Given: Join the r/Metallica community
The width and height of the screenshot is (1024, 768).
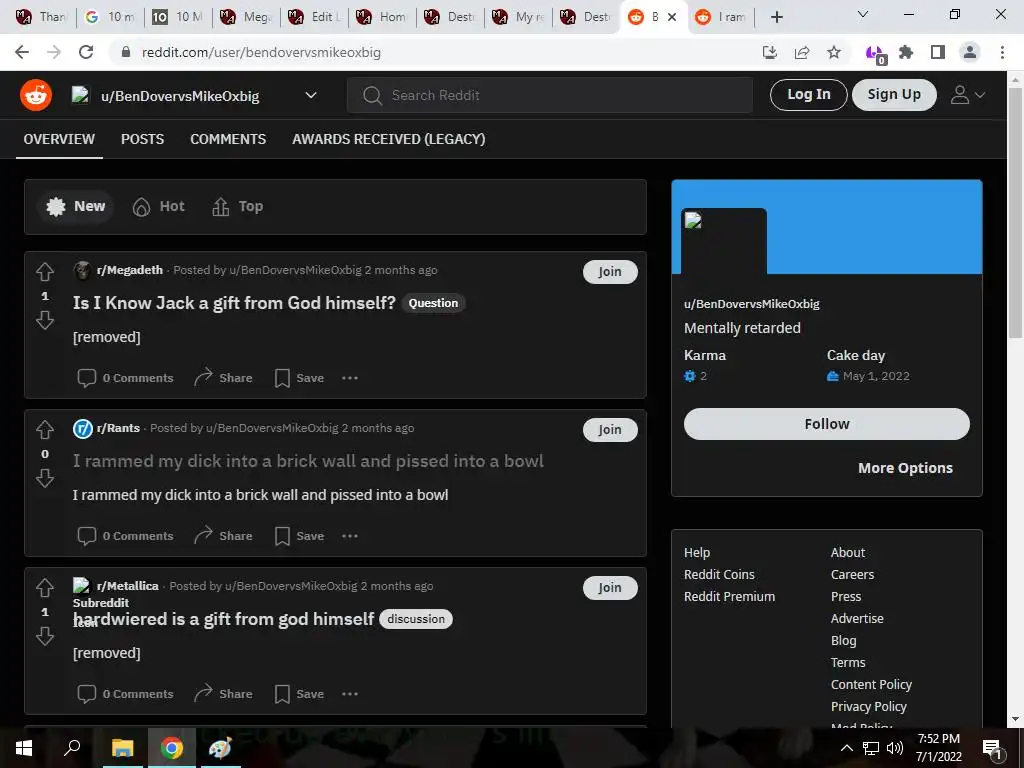Looking at the screenshot, I should coord(610,588).
